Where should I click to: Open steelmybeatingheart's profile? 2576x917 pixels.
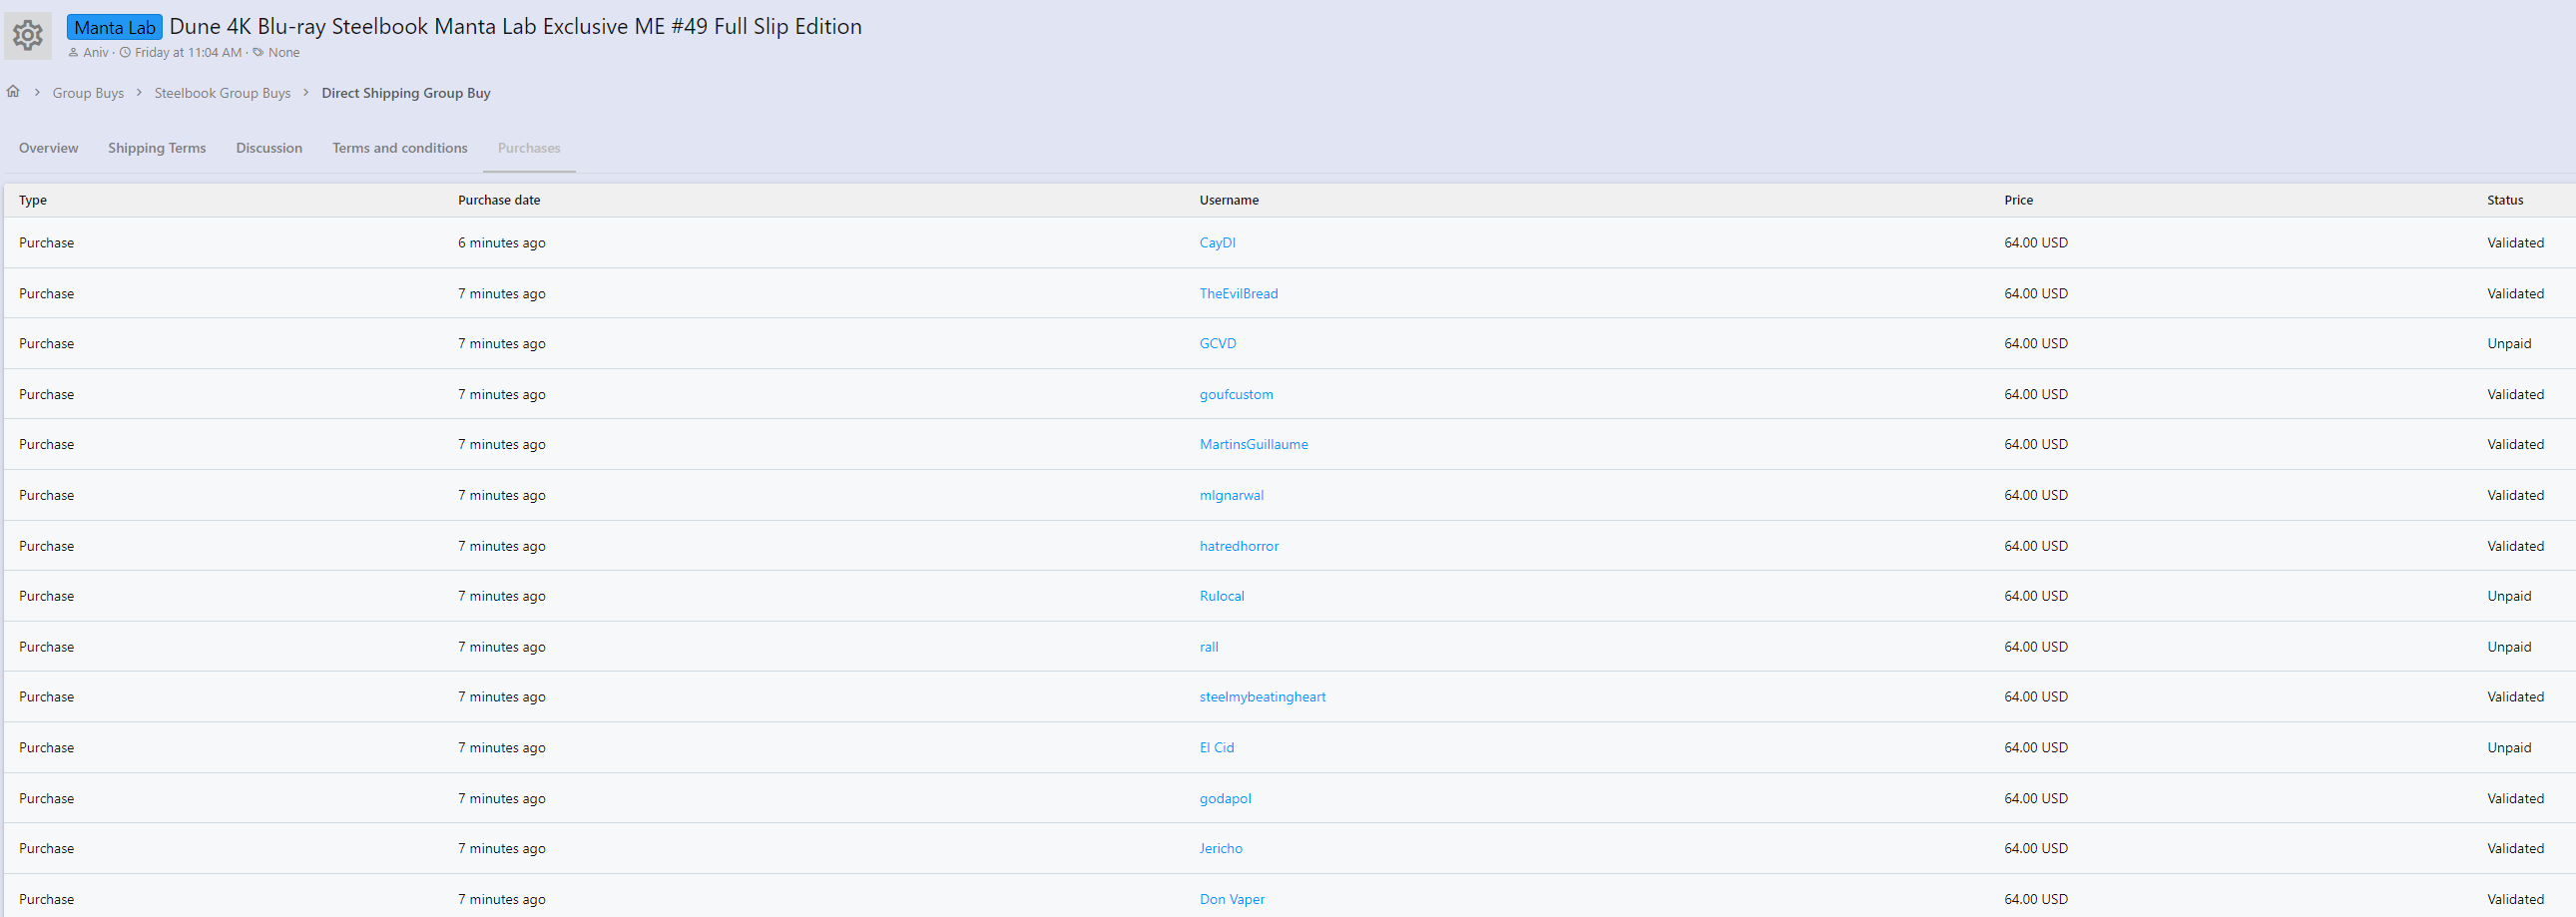1263,698
